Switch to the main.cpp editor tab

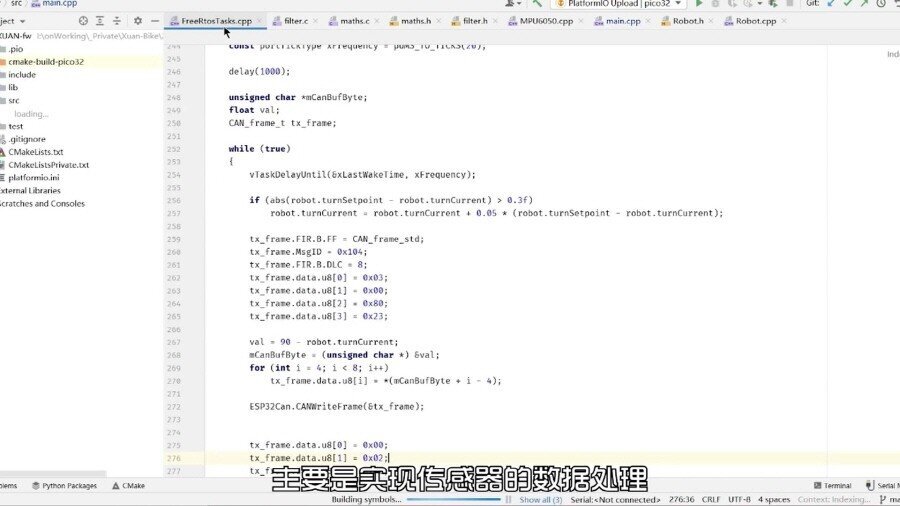[x=622, y=21]
